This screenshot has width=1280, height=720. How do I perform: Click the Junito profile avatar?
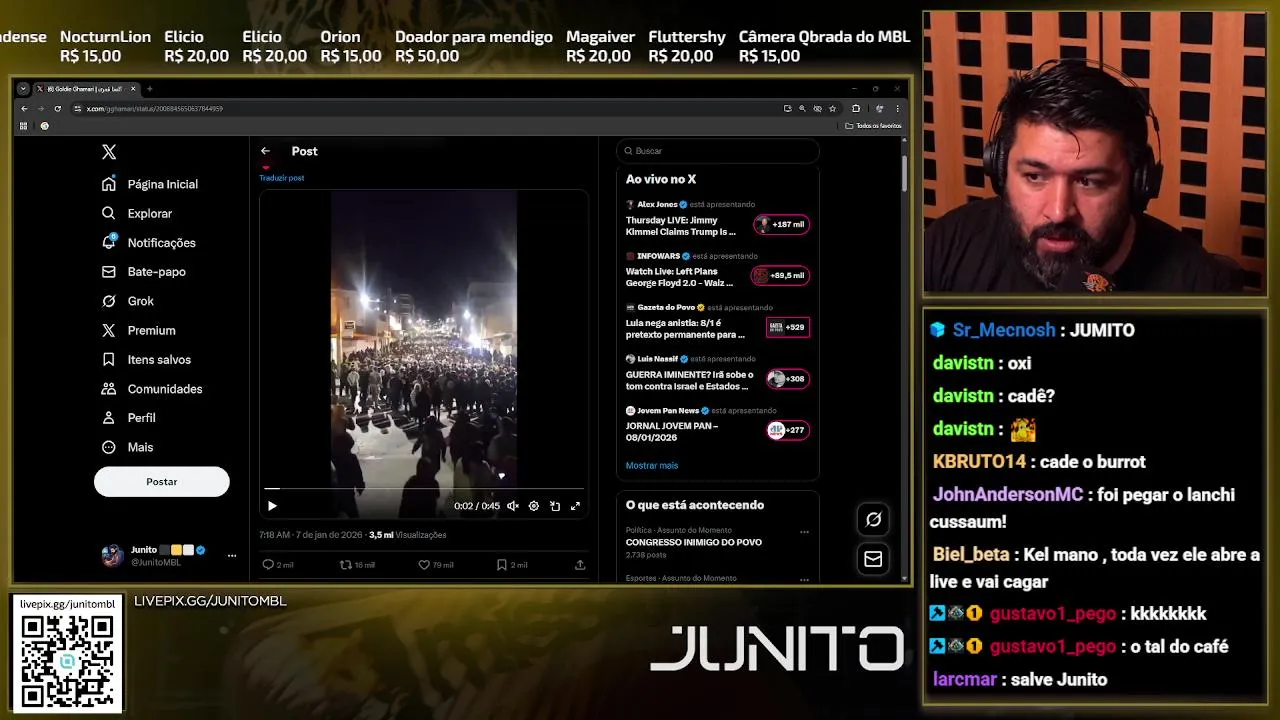[113, 555]
